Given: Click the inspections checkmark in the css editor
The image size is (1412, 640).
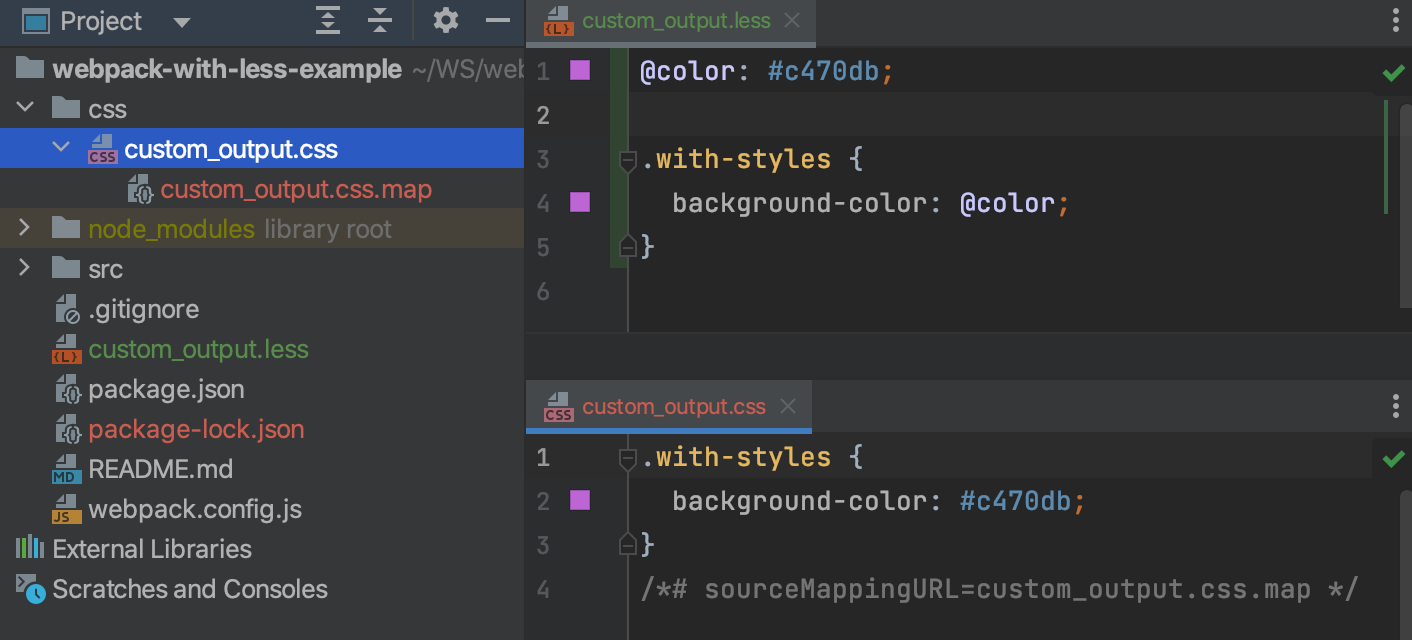Looking at the screenshot, I should coord(1393,460).
